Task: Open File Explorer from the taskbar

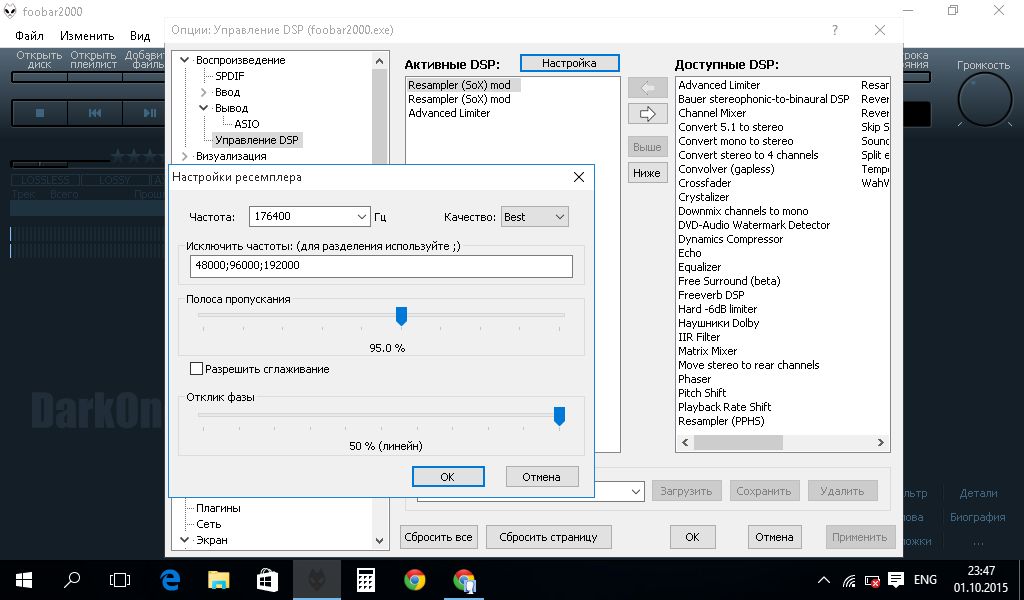Action: click(219, 580)
